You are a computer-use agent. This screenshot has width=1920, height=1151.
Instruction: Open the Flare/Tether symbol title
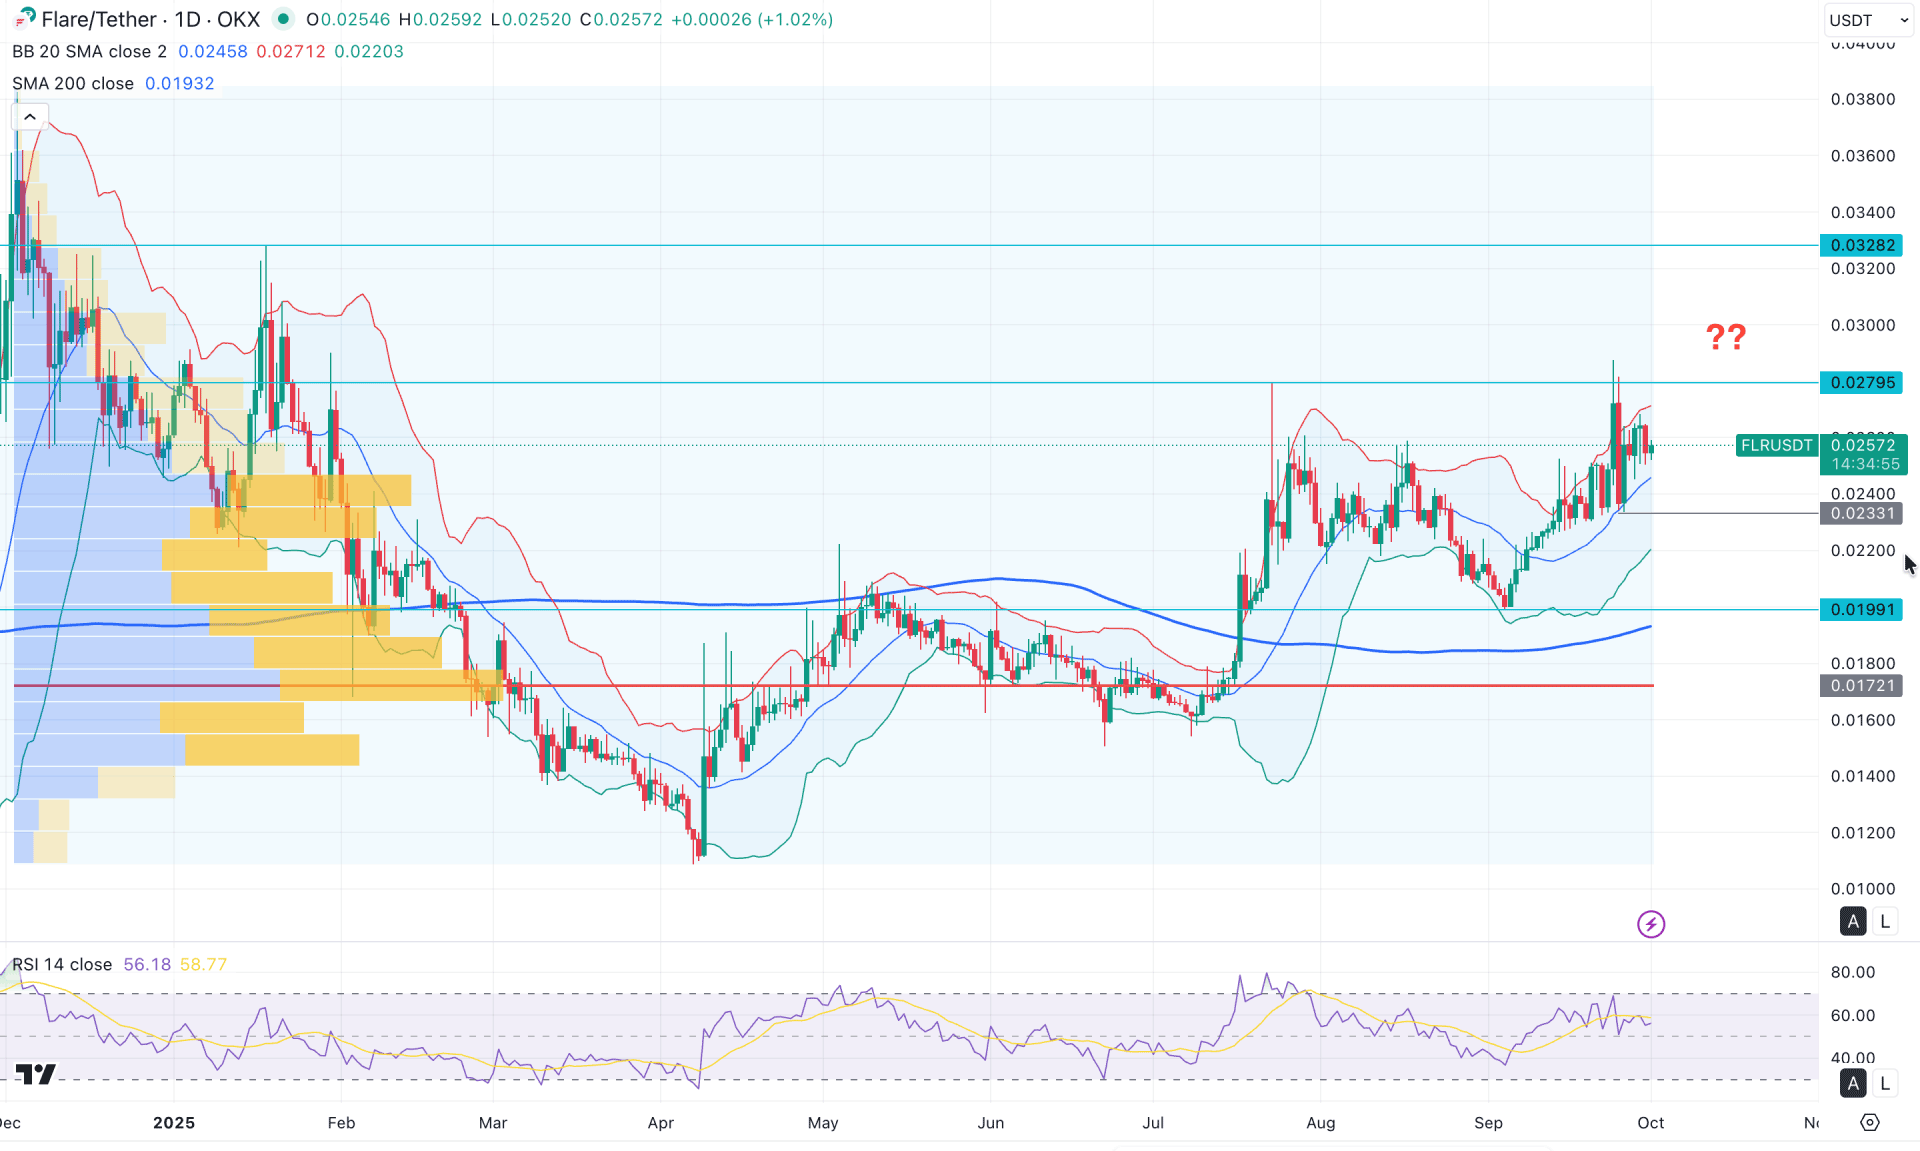(x=98, y=19)
